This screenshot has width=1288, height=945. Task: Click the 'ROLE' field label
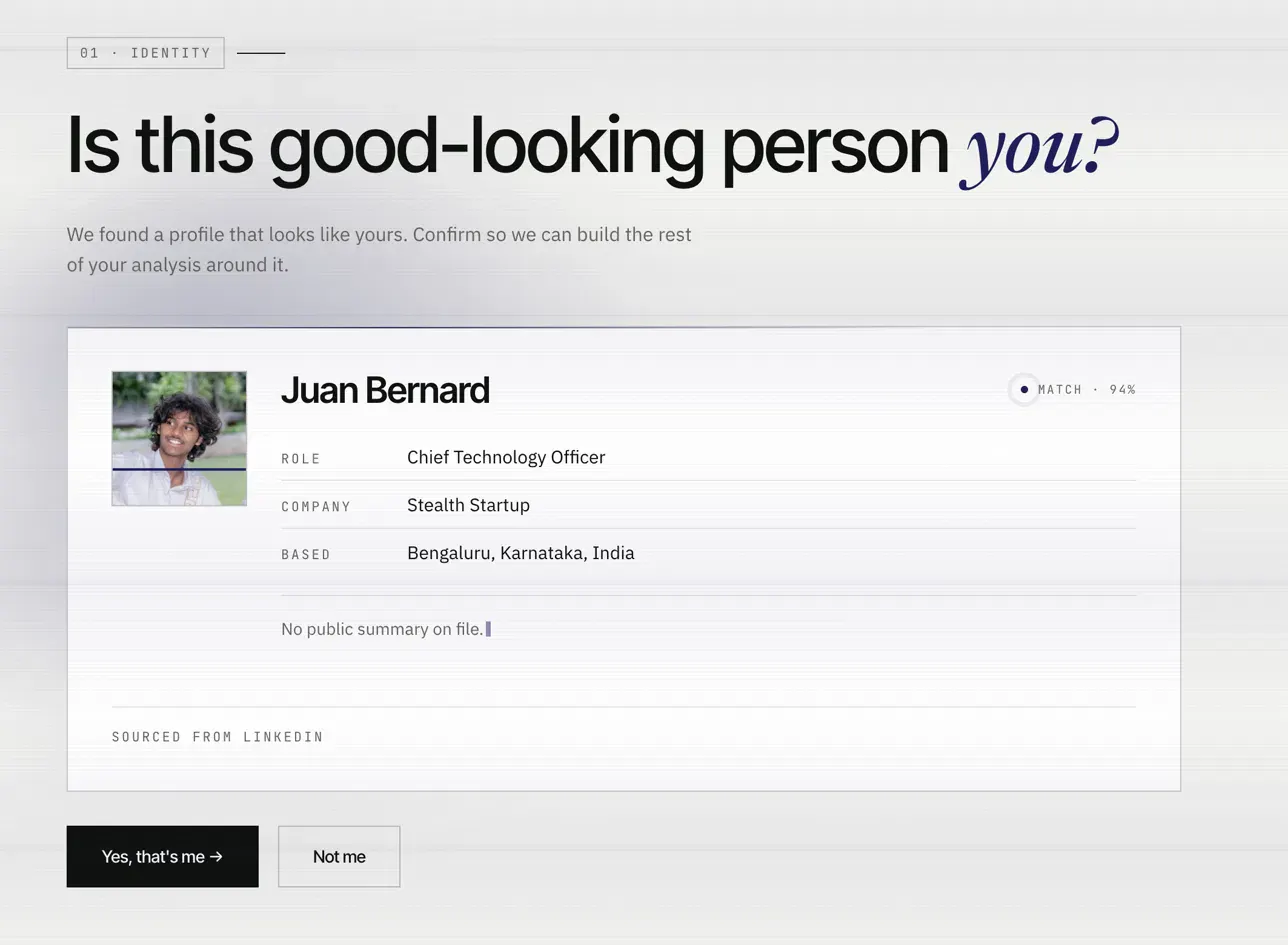[x=301, y=459]
